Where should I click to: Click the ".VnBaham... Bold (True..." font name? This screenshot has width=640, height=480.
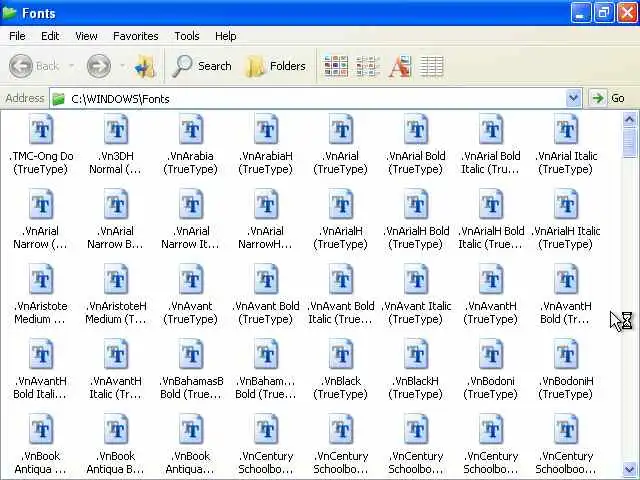(266, 388)
